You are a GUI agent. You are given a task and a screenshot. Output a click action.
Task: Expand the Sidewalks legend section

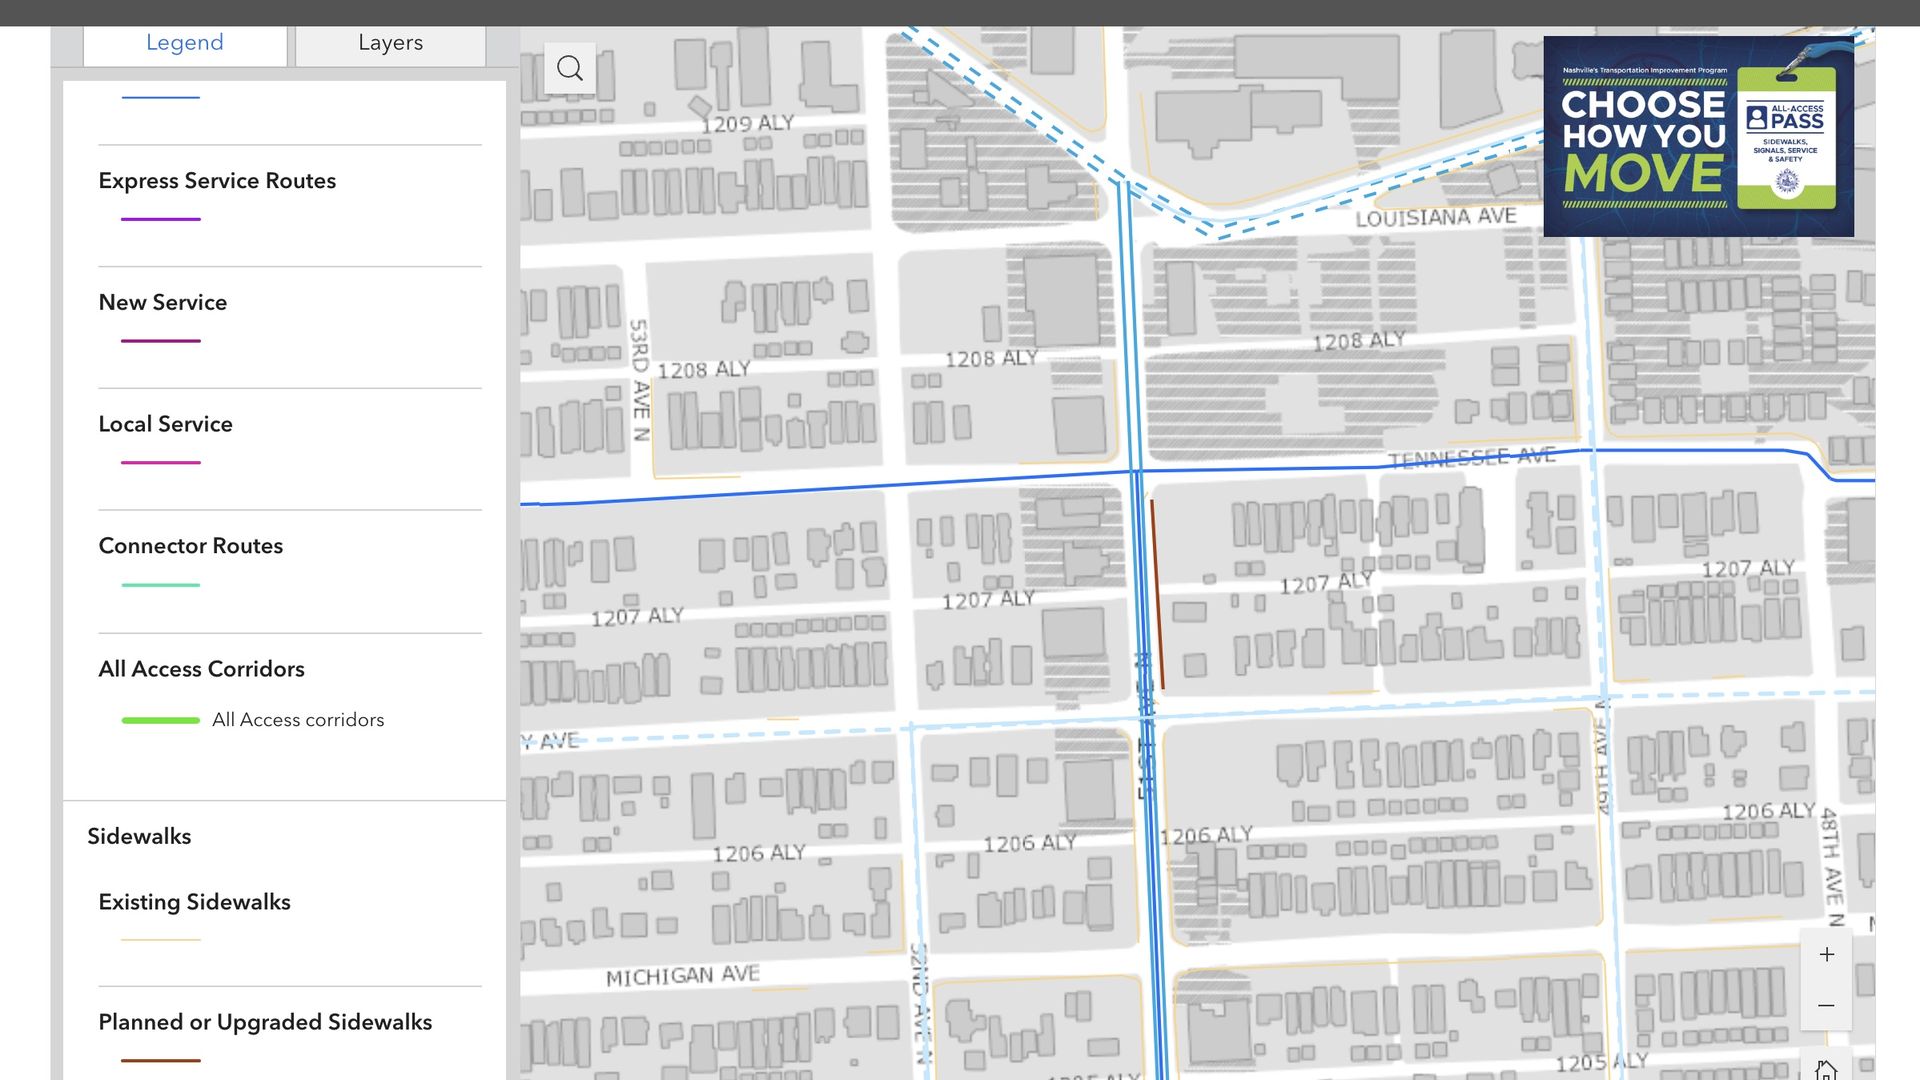(139, 836)
